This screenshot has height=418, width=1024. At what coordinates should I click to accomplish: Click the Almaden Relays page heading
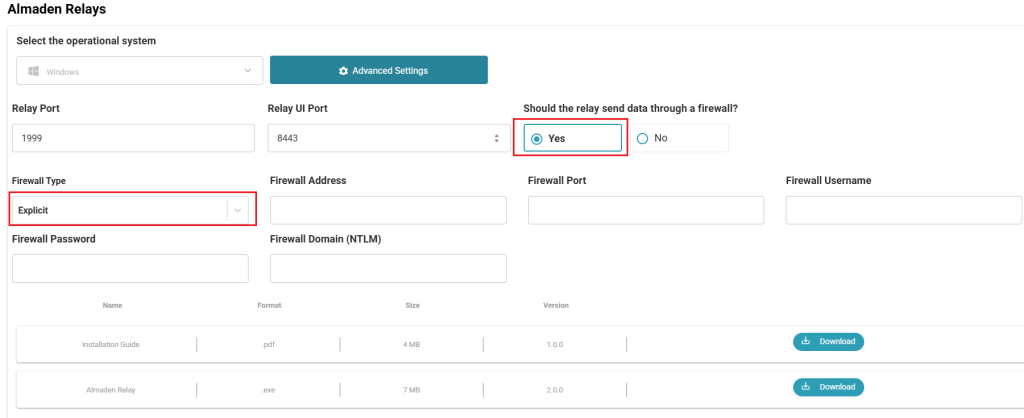tap(57, 9)
